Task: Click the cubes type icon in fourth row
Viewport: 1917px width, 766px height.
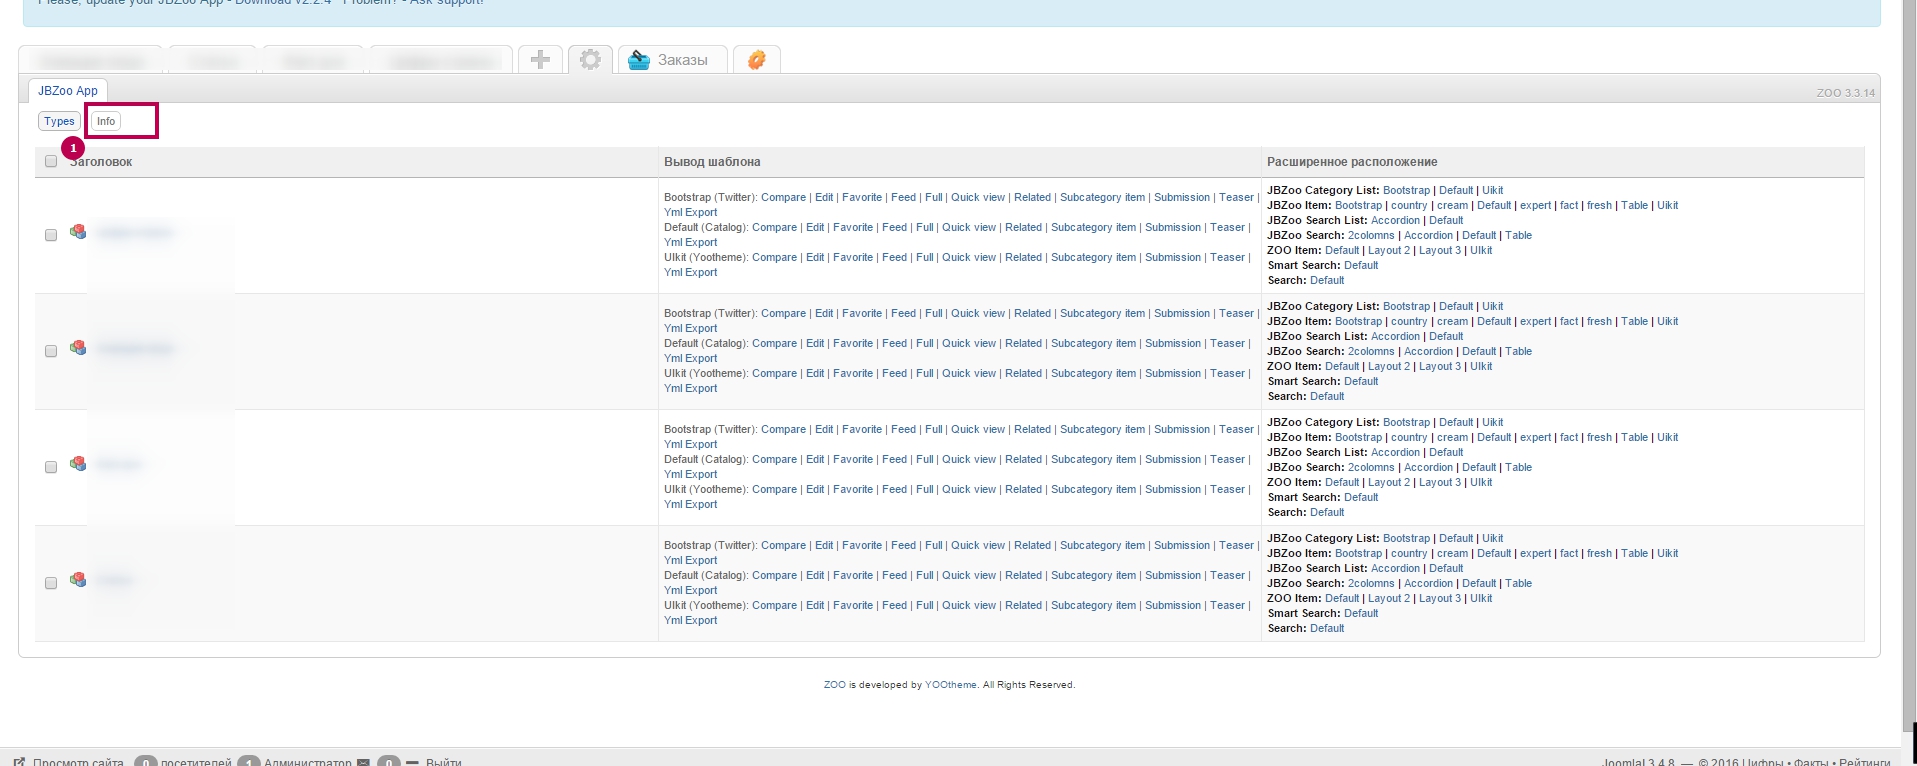Action: click(78, 580)
